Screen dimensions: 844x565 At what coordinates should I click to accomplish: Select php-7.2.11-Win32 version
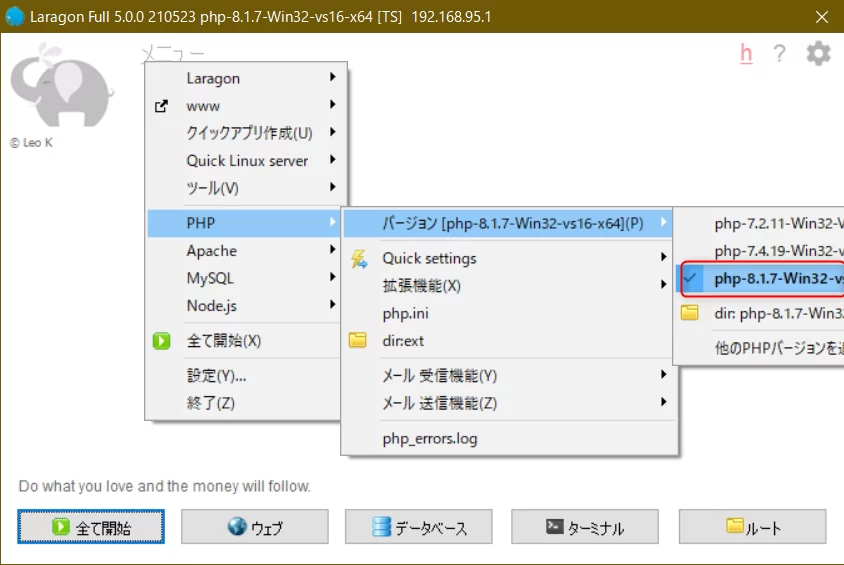coord(760,223)
